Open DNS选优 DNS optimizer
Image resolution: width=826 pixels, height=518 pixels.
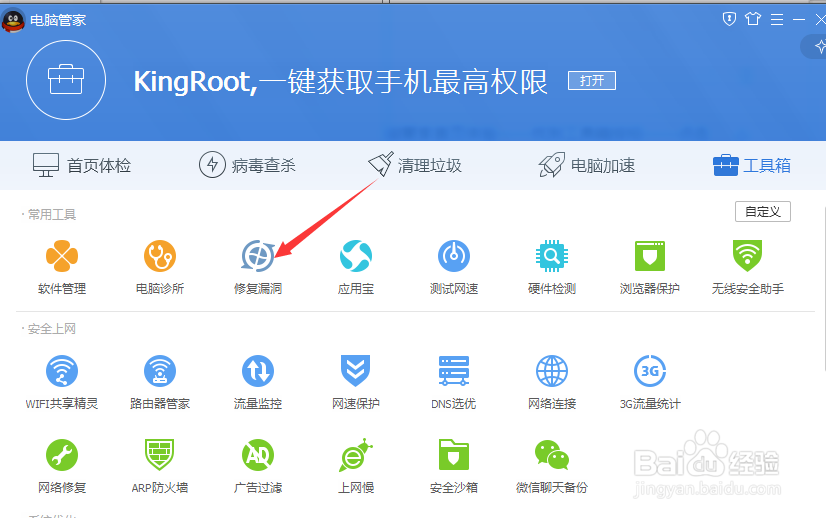(x=454, y=383)
